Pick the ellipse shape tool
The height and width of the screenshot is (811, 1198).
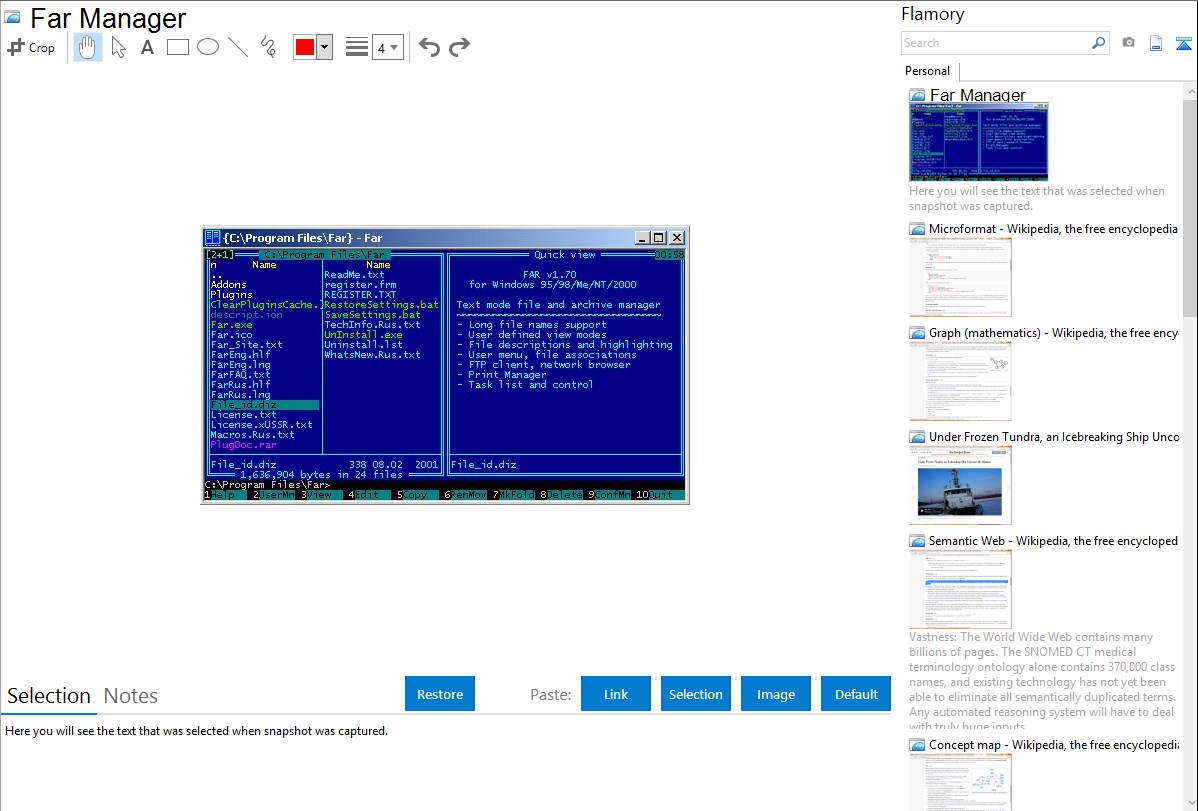click(x=208, y=47)
